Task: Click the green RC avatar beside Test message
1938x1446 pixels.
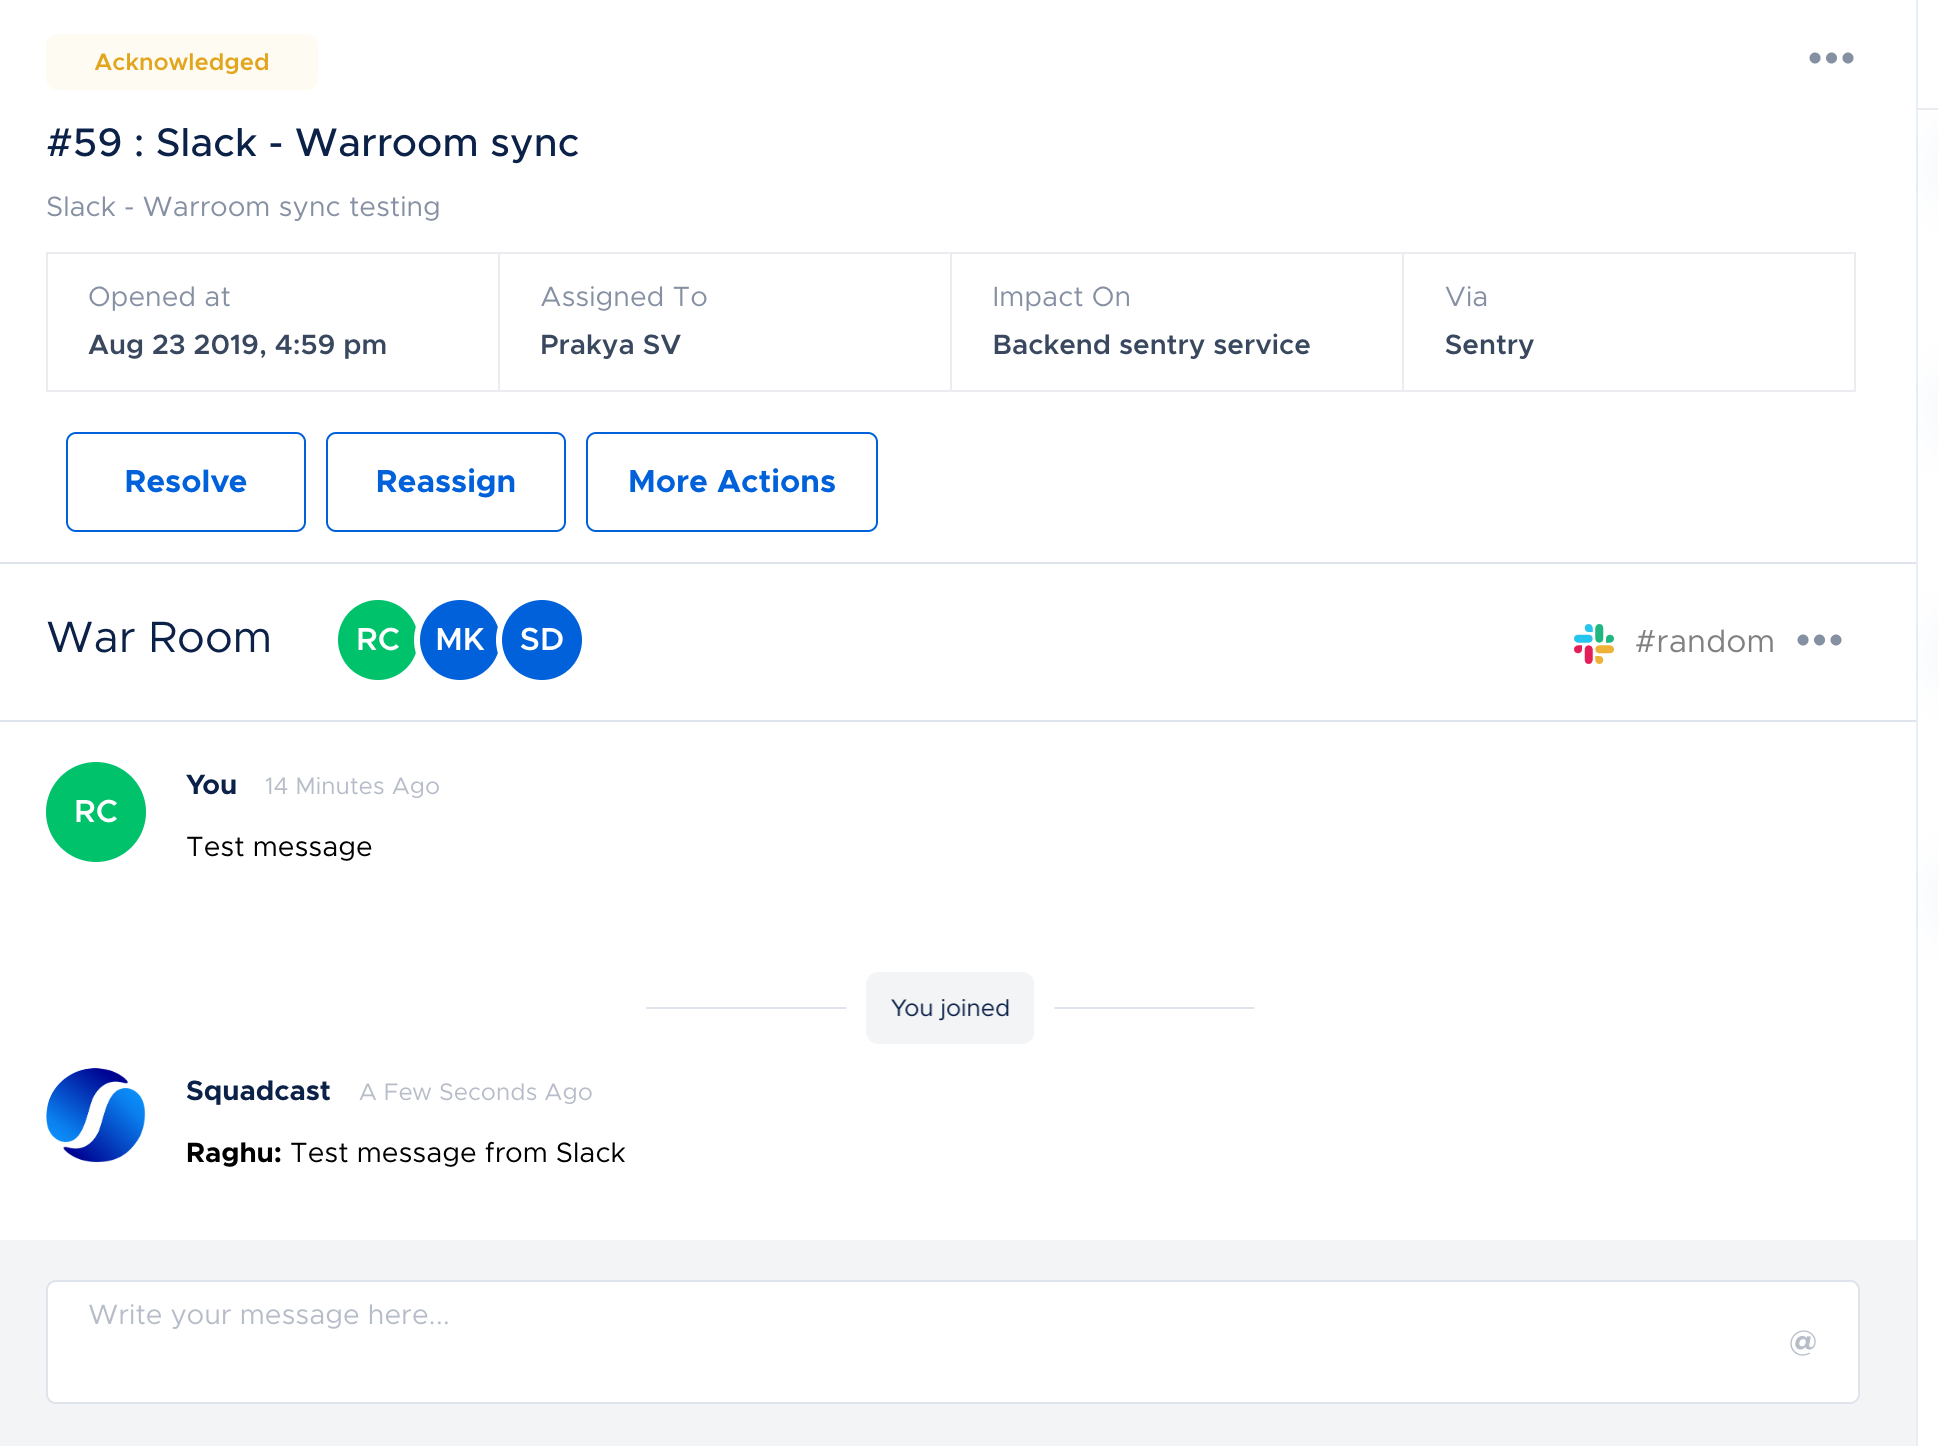Action: [96, 812]
